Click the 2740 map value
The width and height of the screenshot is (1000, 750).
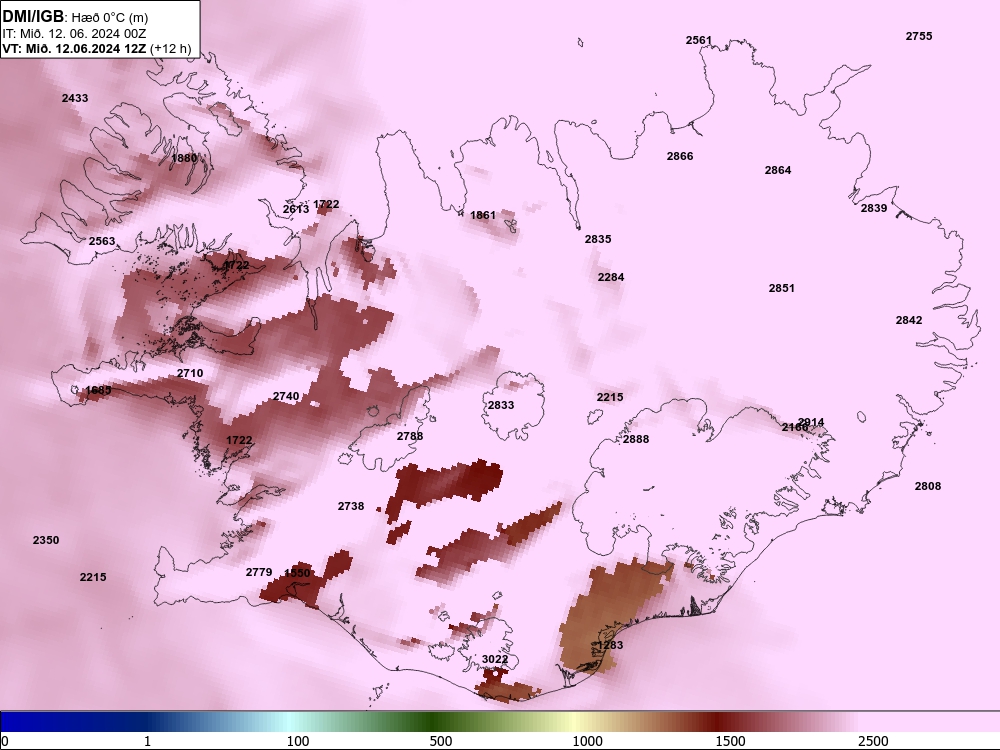(x=286, y=397)
